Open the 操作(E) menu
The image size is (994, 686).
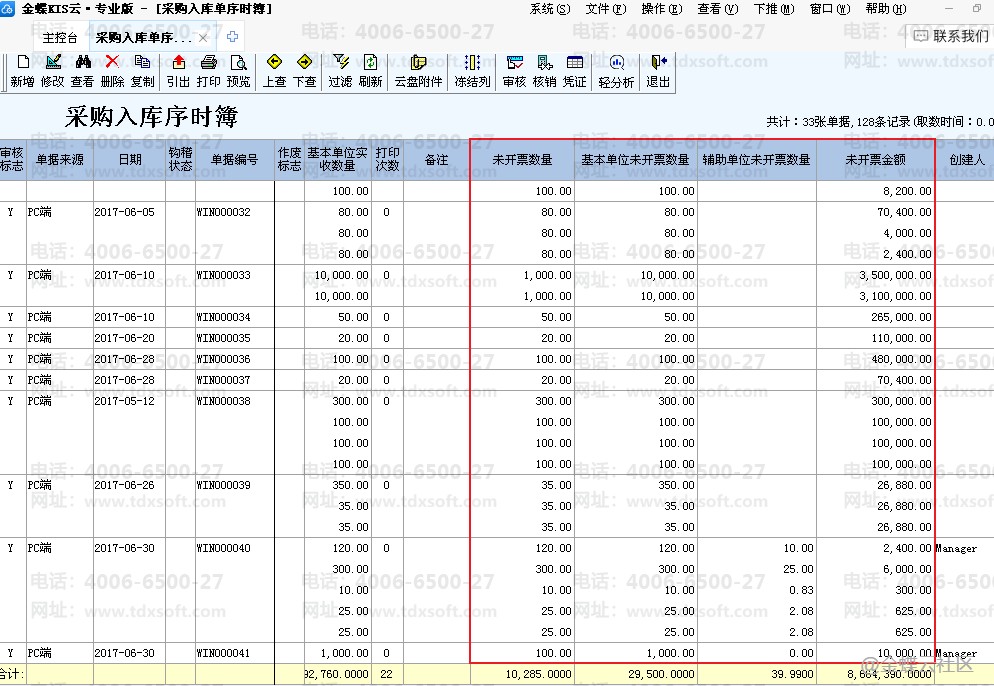click(662, 9)
